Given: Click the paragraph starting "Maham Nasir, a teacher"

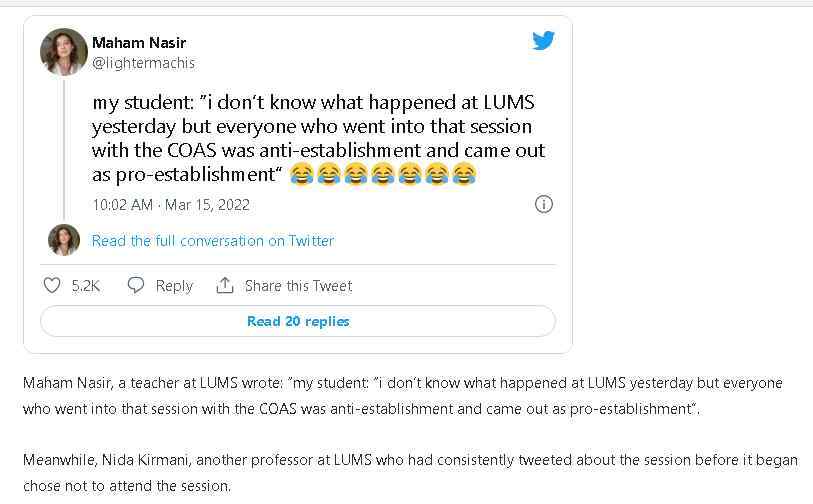Looking at the screenshot, I should [400, 396].
